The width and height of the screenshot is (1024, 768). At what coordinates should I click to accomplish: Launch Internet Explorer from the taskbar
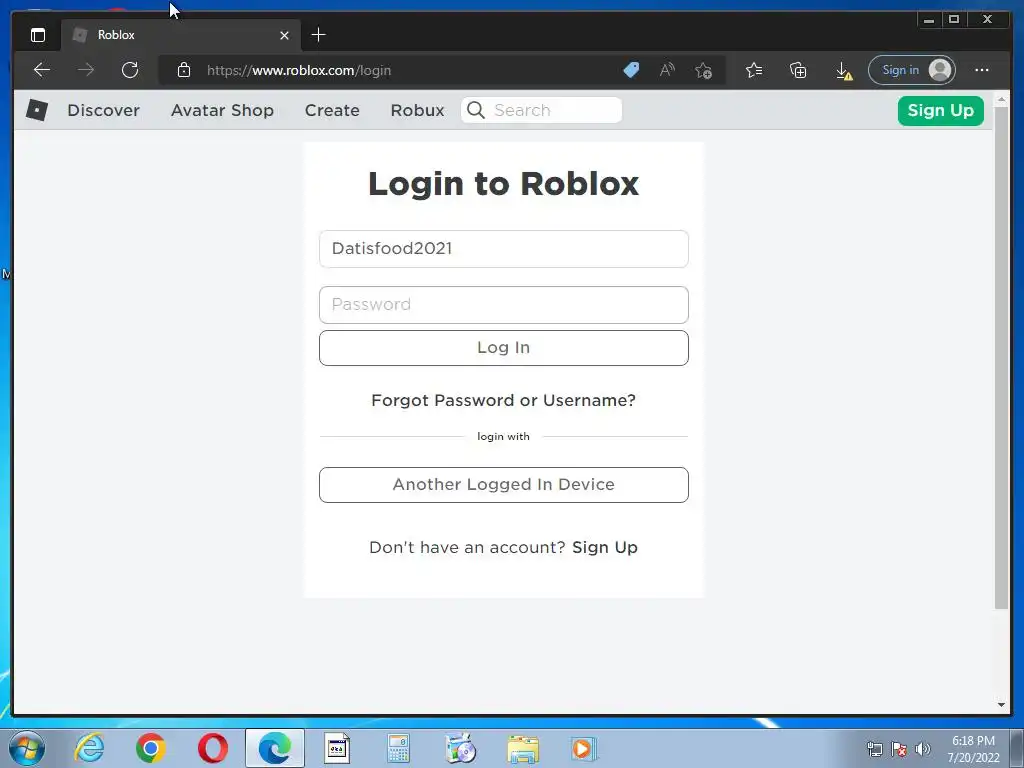click(x=89, y=748)
